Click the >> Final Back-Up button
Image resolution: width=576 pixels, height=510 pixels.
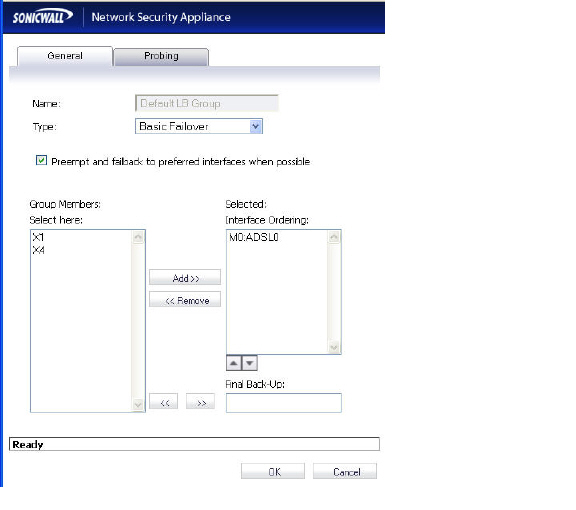click(201, 402)
